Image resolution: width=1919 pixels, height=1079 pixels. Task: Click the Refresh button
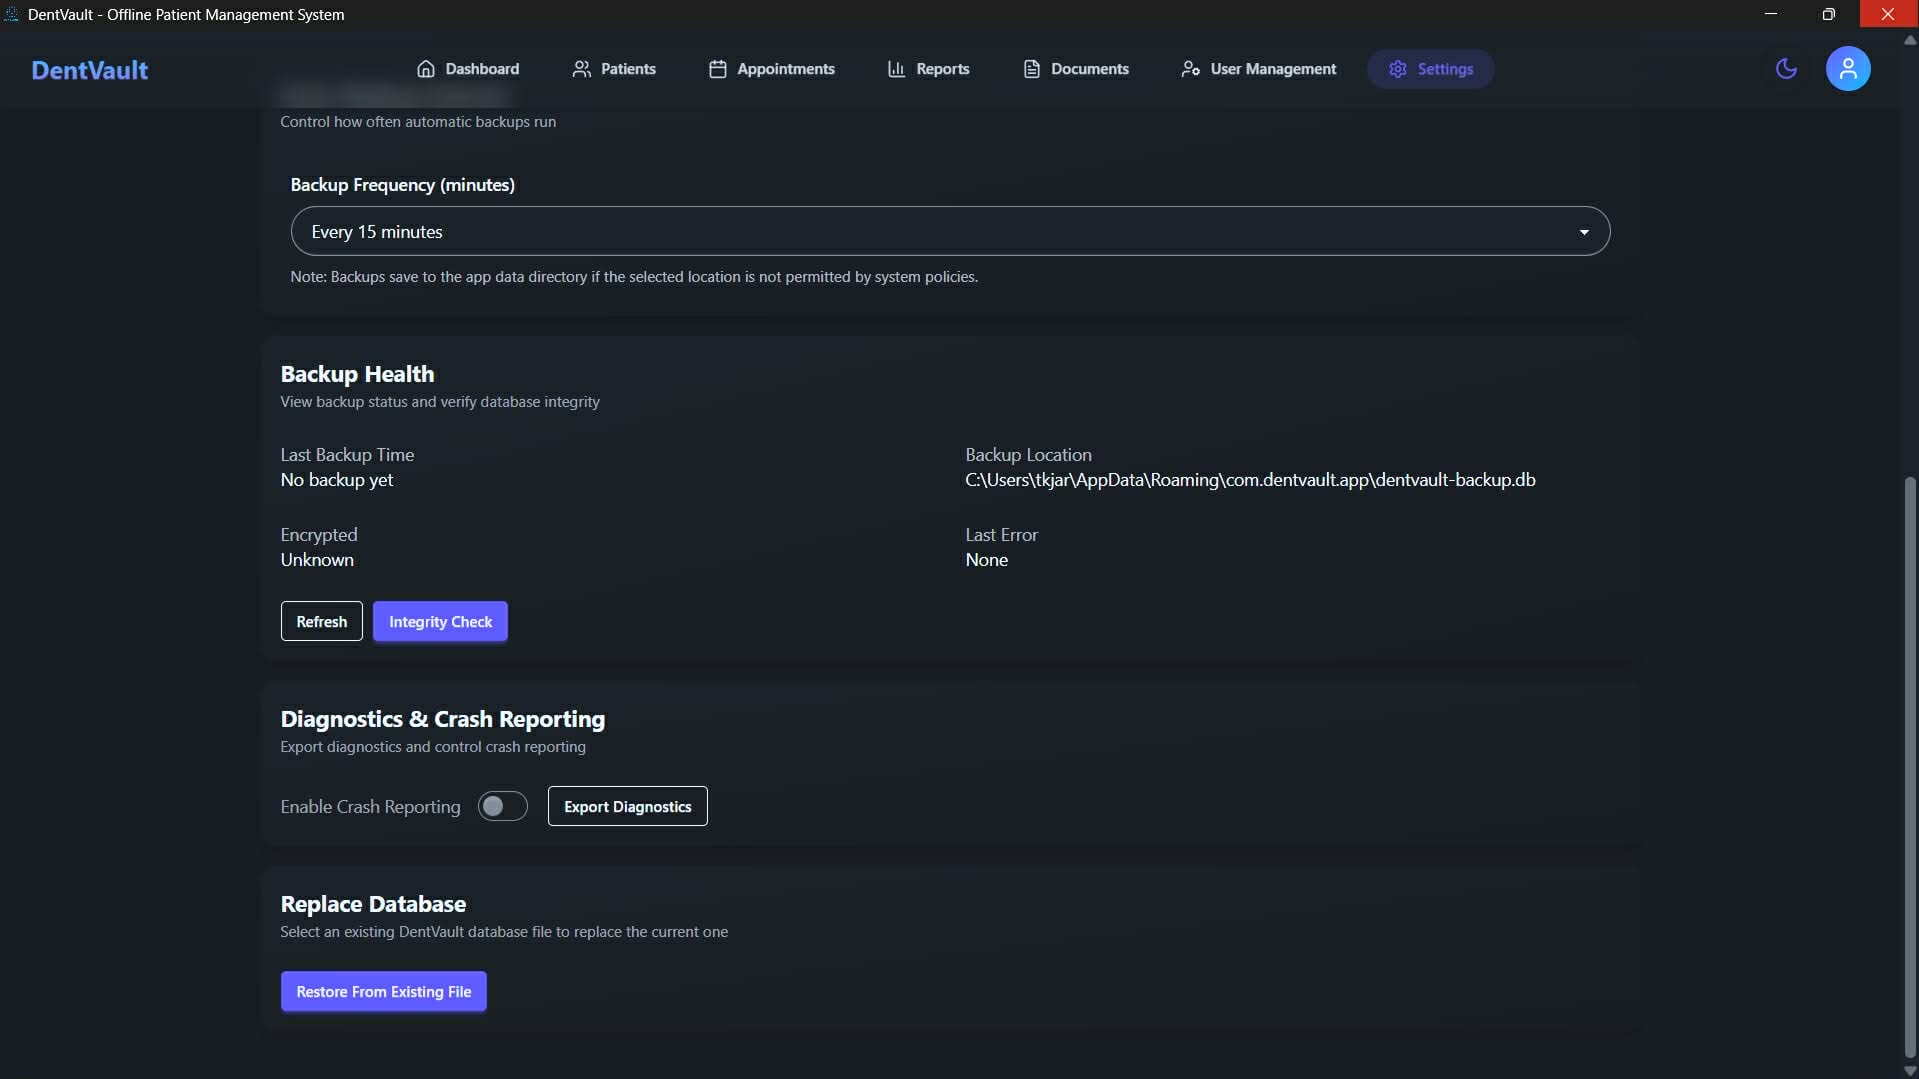pyautogui.click(x=321, y=621)
